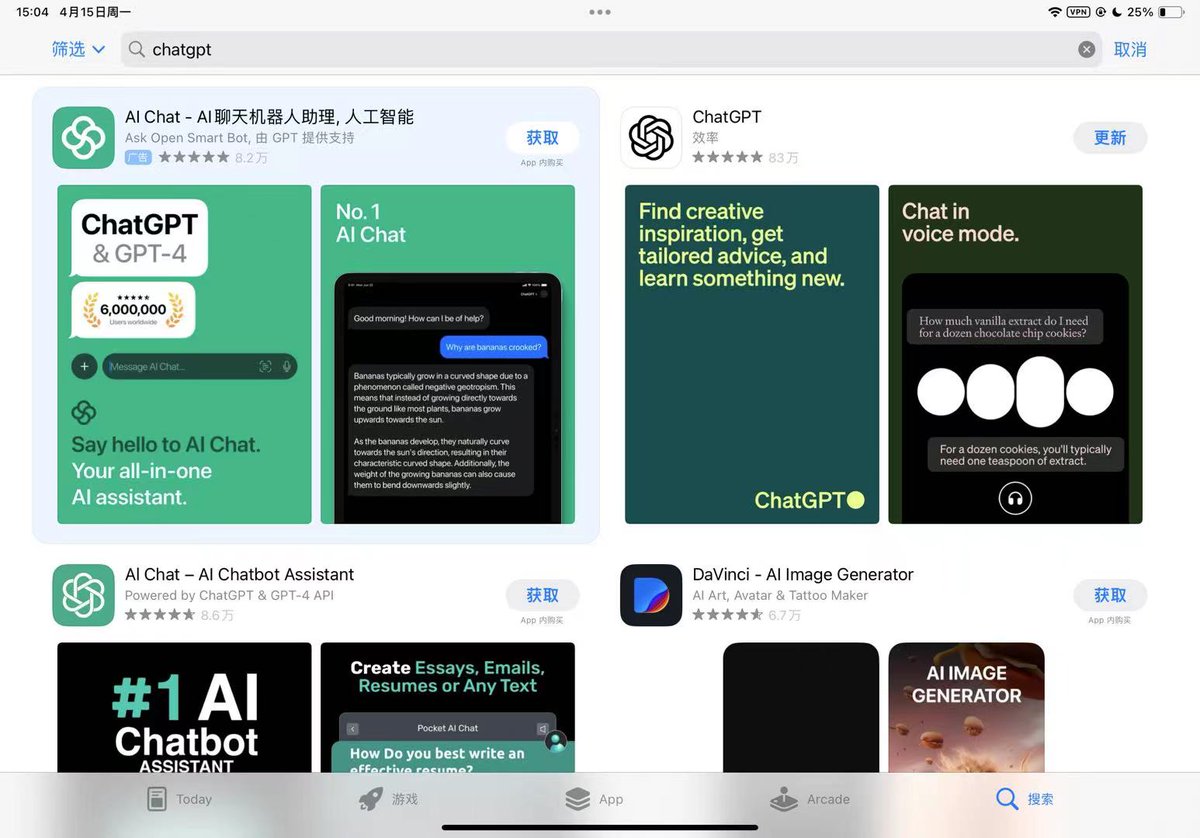Tap the 15:04 clock in status bar
The image size is (1200, 838).
click(x=32, y=12)
